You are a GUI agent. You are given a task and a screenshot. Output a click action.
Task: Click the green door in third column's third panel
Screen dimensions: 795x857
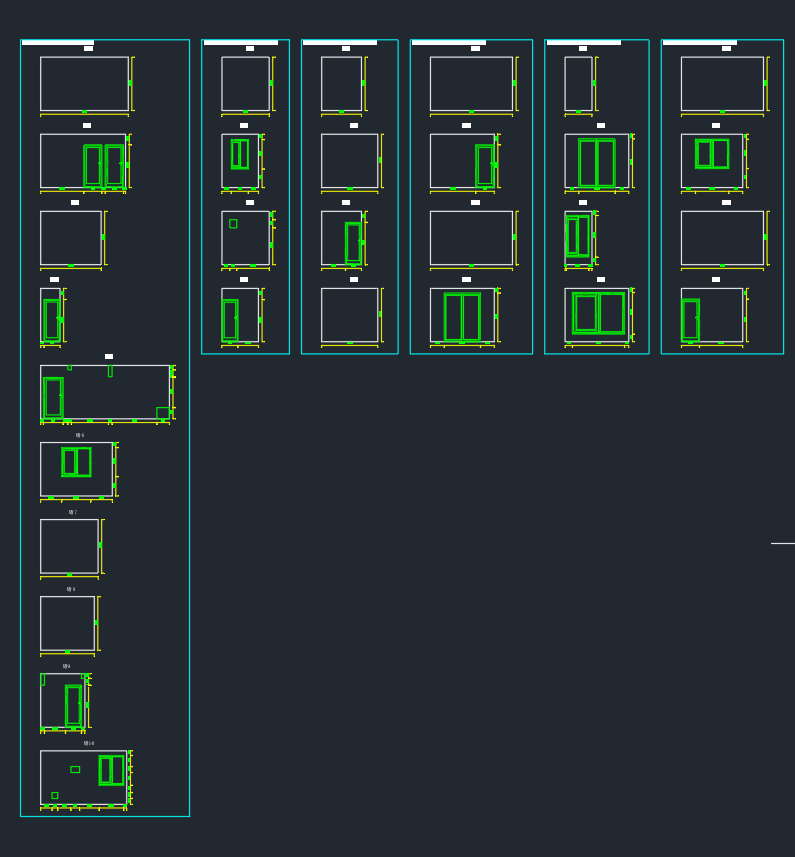coord(353,243)
